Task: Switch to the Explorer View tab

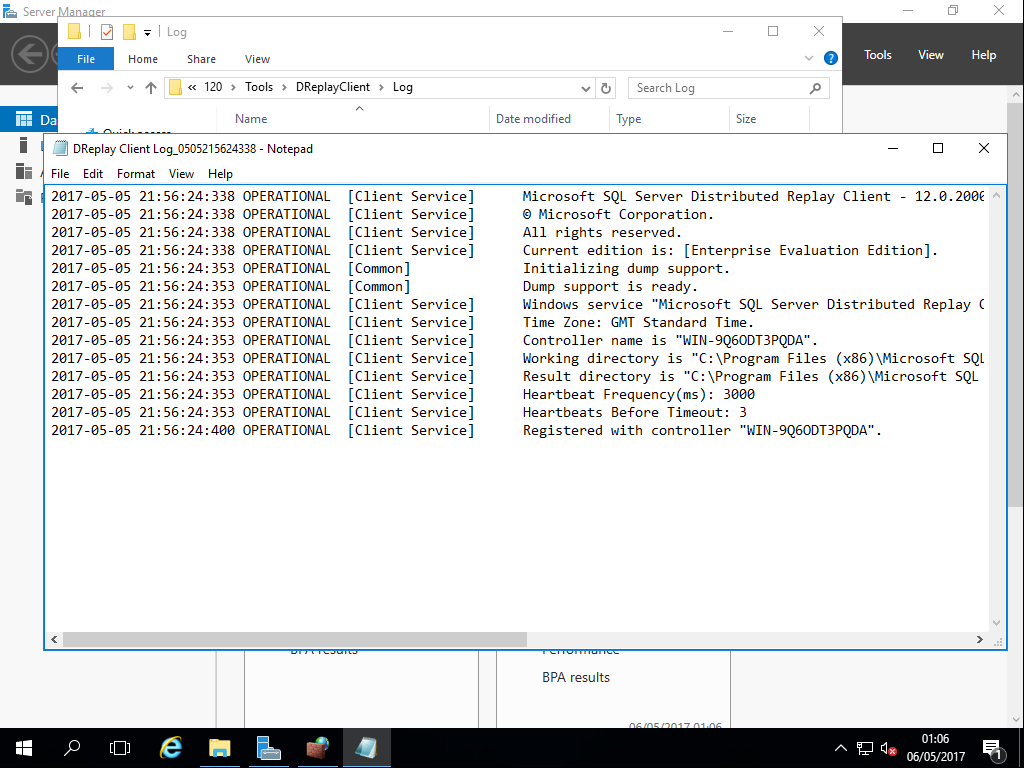Action: [x=257, y=59]
